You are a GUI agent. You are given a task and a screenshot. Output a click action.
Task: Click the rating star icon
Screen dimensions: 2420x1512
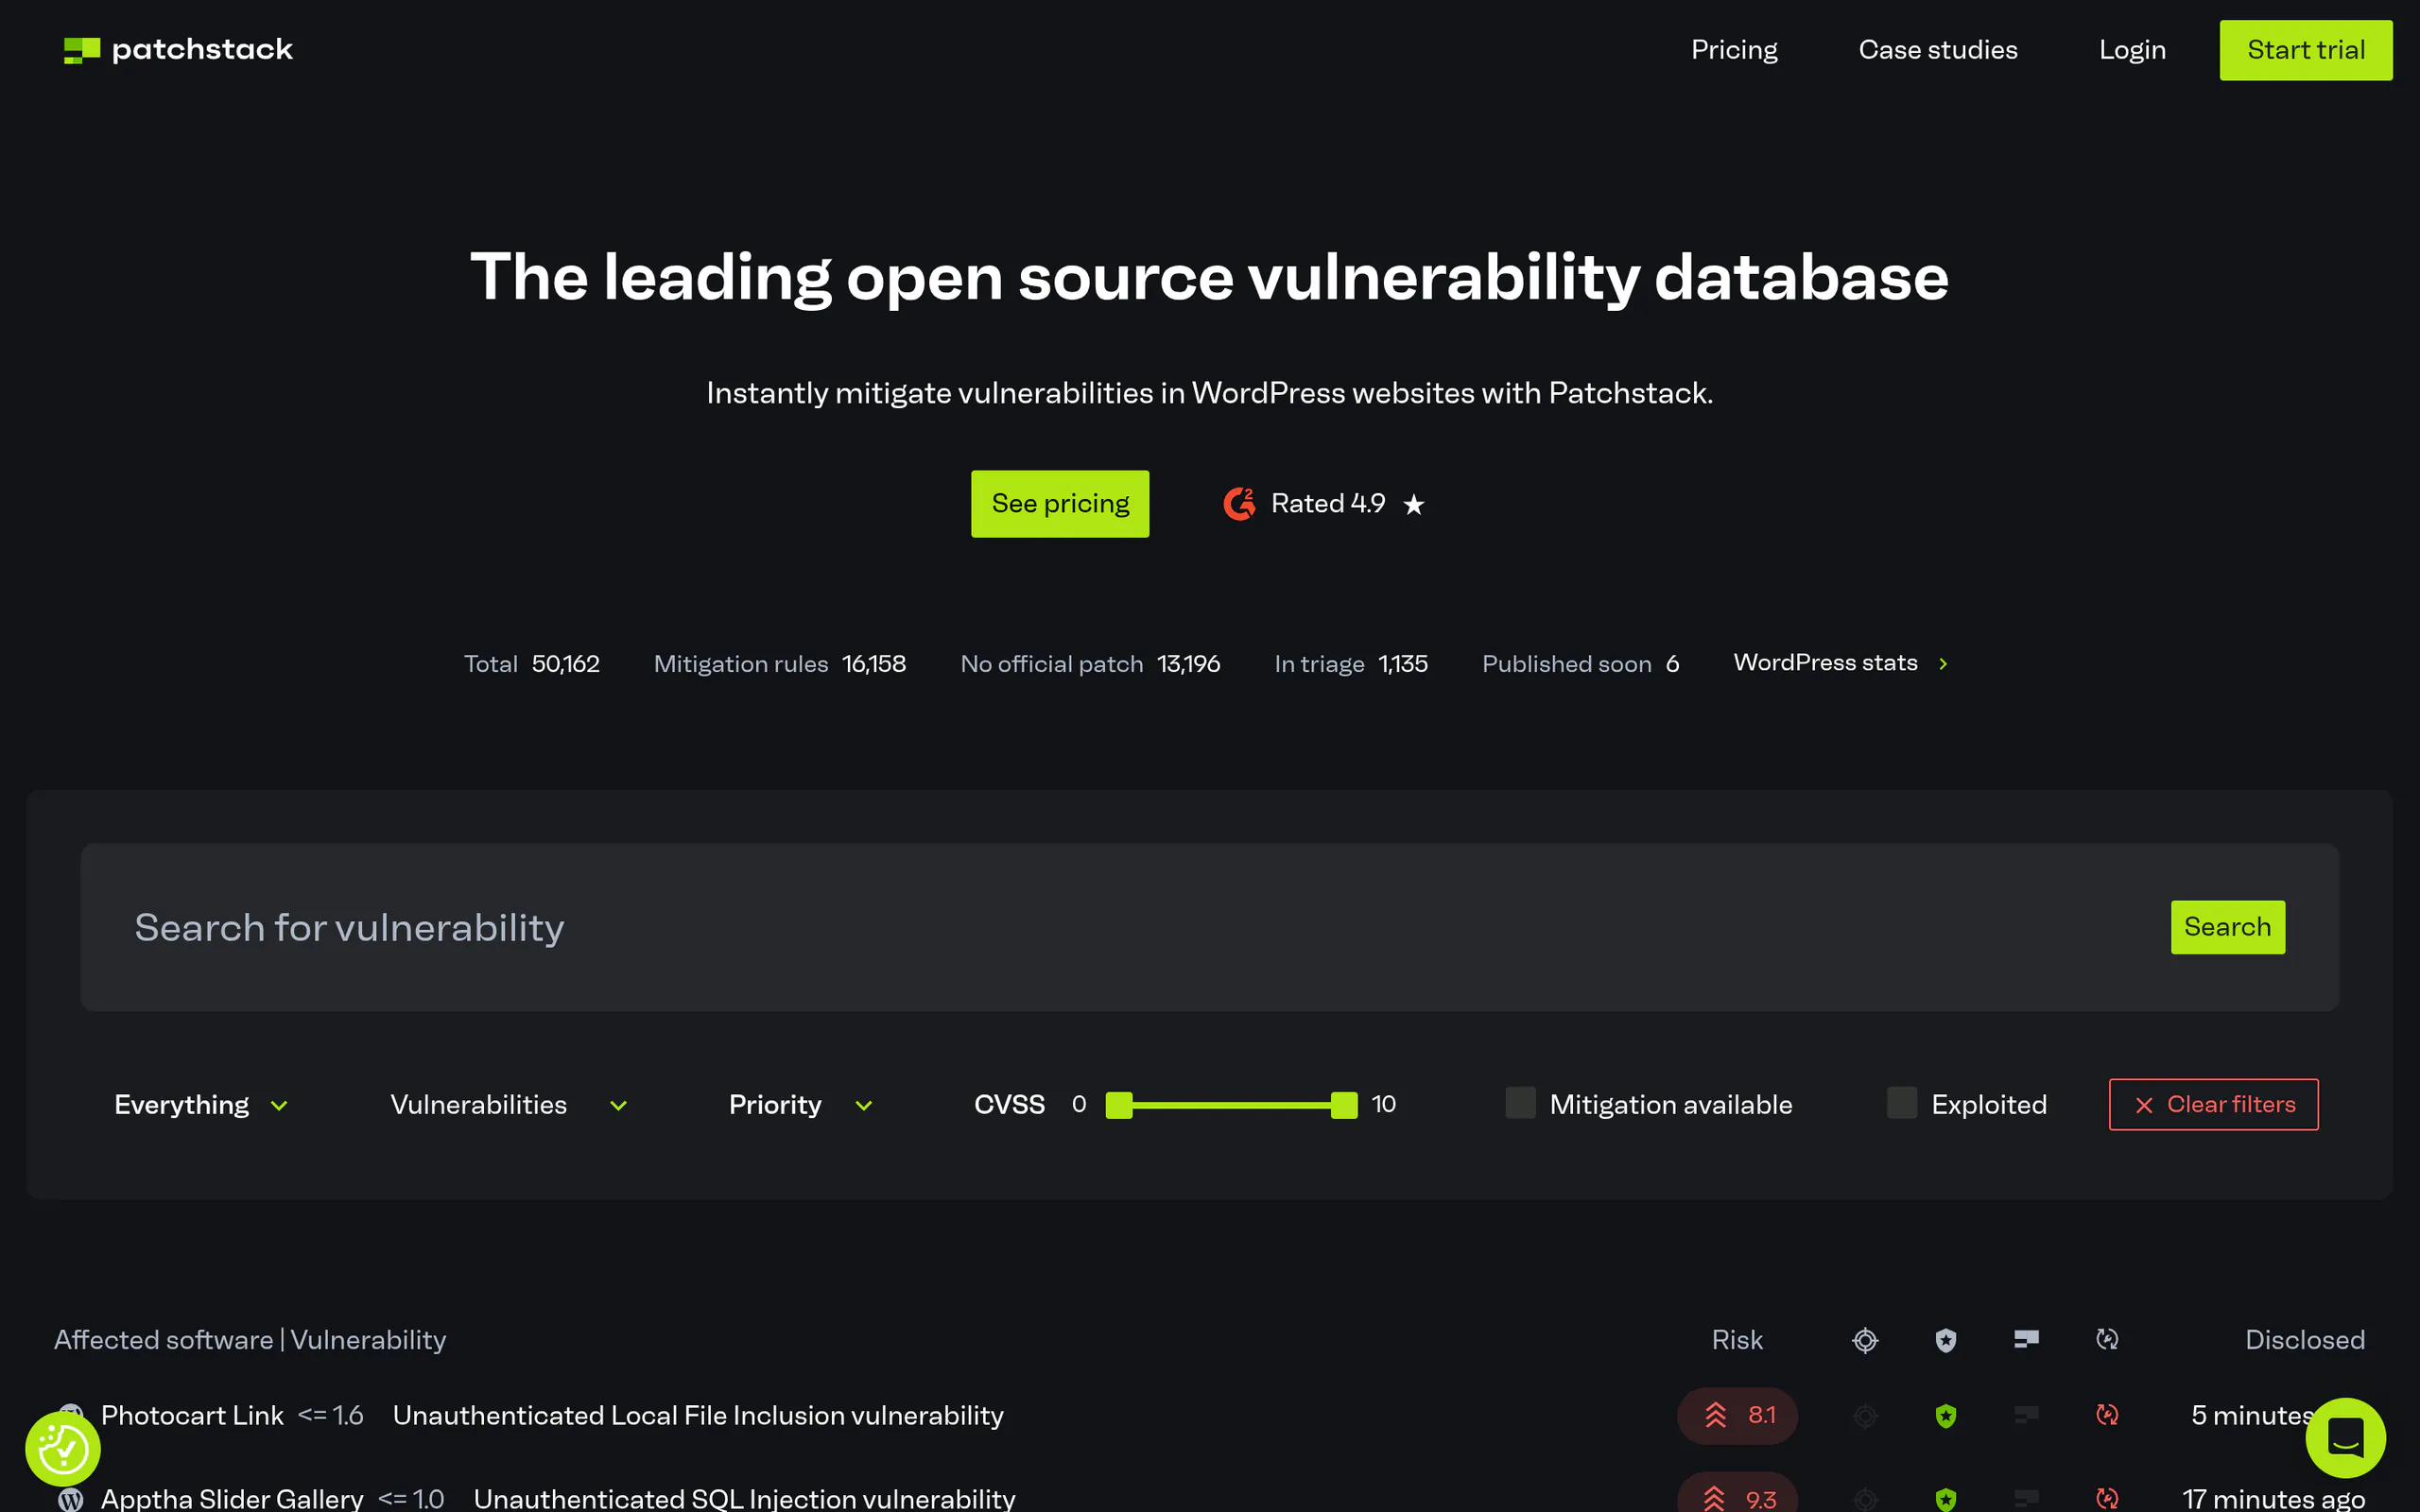(x=1413, y=504)
